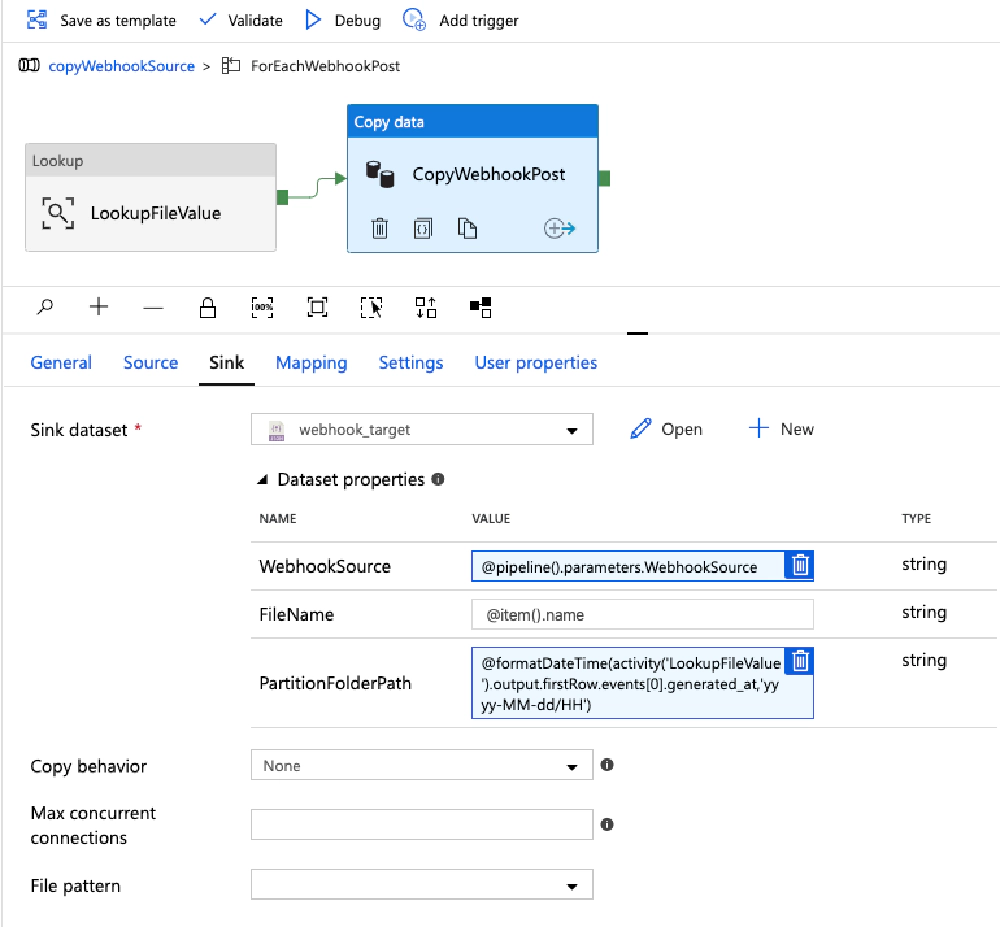Switch to the Source tab
The image size is (1000, 927).
click(x=150, y=363)
